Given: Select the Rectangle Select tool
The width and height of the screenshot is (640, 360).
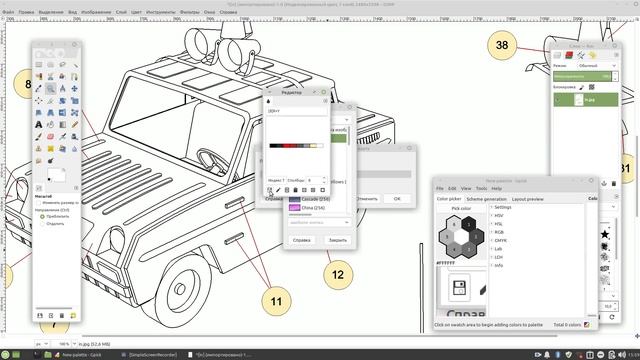Looking at the screenshot, I should tap(39, 64).
